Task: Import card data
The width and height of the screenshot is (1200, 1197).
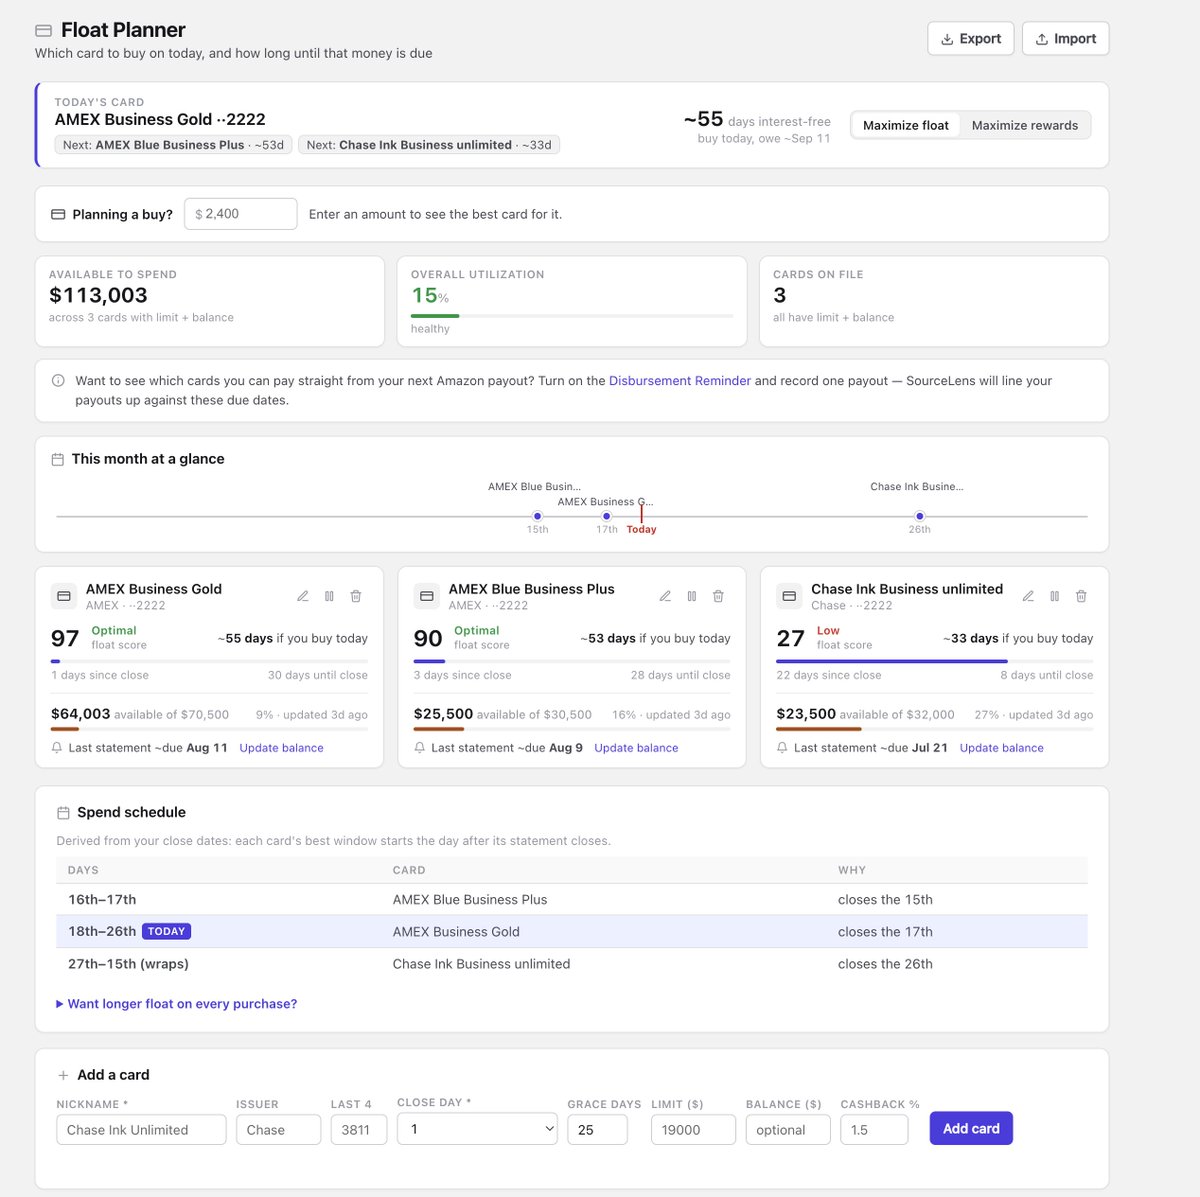Action: click(x=1066, y=39)
